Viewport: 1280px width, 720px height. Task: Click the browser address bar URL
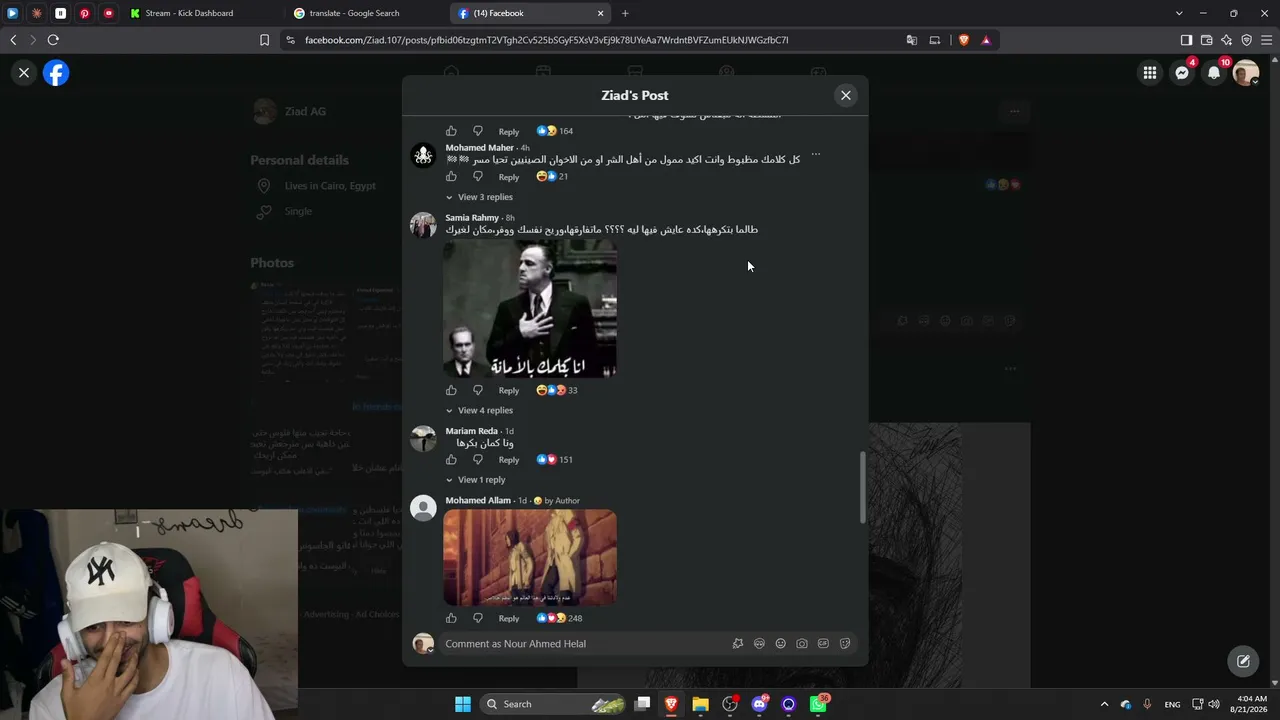coord(546,40)
